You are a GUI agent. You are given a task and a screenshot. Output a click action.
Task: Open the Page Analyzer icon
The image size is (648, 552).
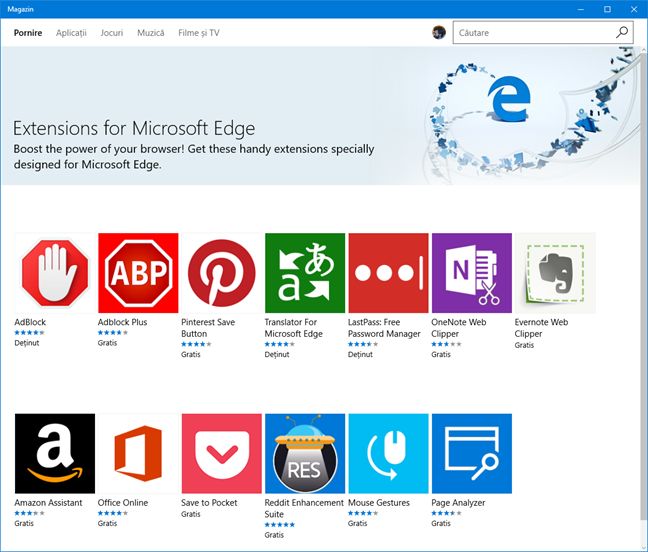click(x=472, y=454)
